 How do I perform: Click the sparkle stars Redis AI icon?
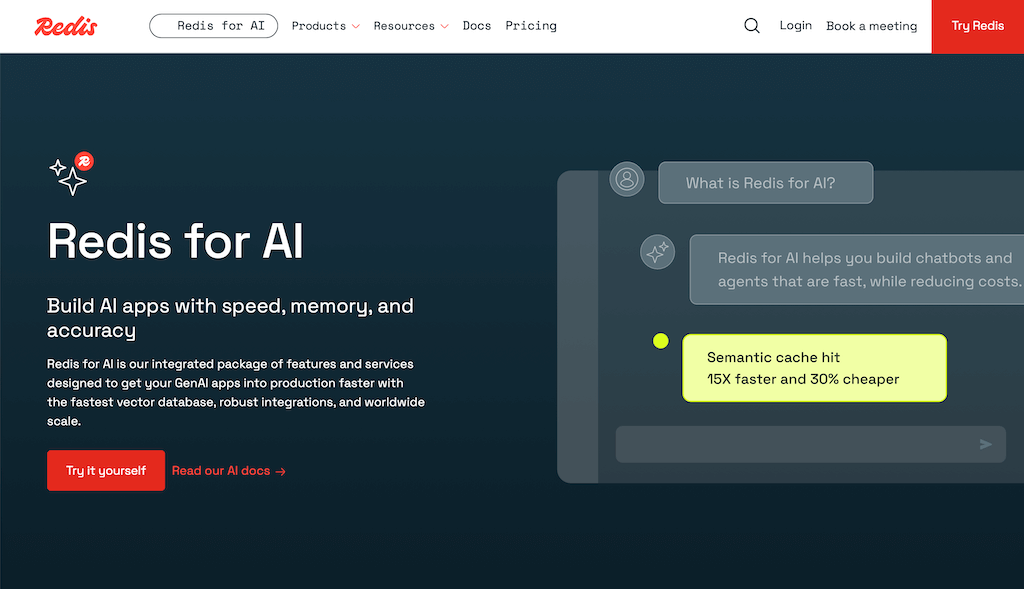click(x=71, y=175)
